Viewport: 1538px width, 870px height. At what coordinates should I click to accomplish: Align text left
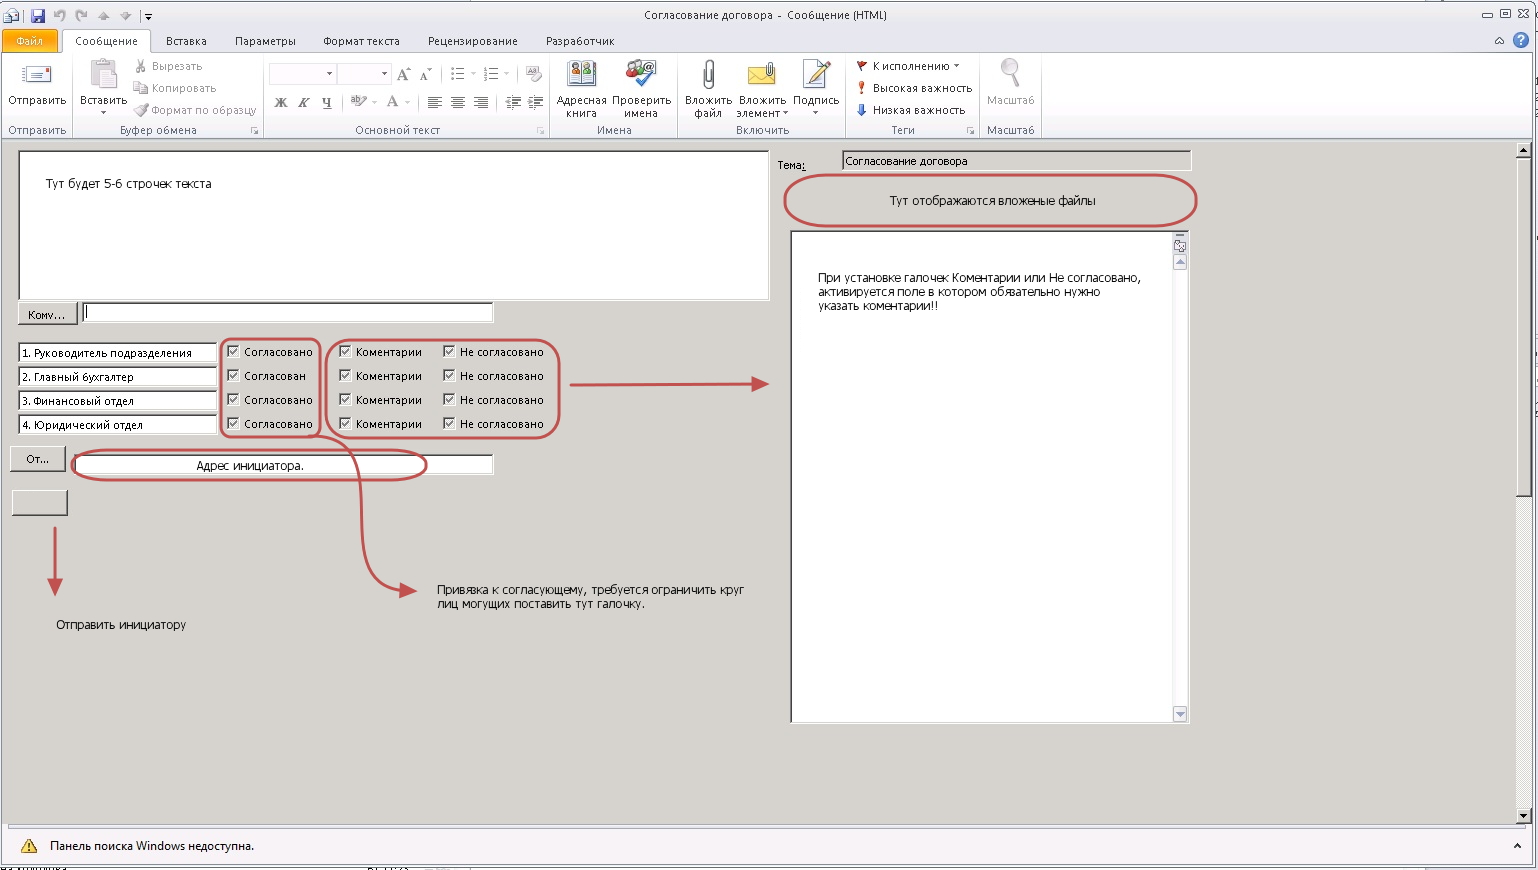click(x=434, y=102)
